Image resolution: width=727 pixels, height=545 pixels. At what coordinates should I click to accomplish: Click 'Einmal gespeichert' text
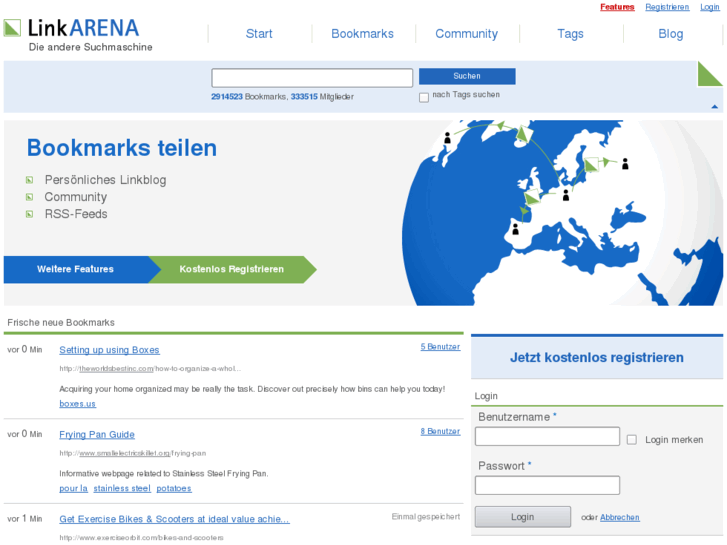point(426,516)
